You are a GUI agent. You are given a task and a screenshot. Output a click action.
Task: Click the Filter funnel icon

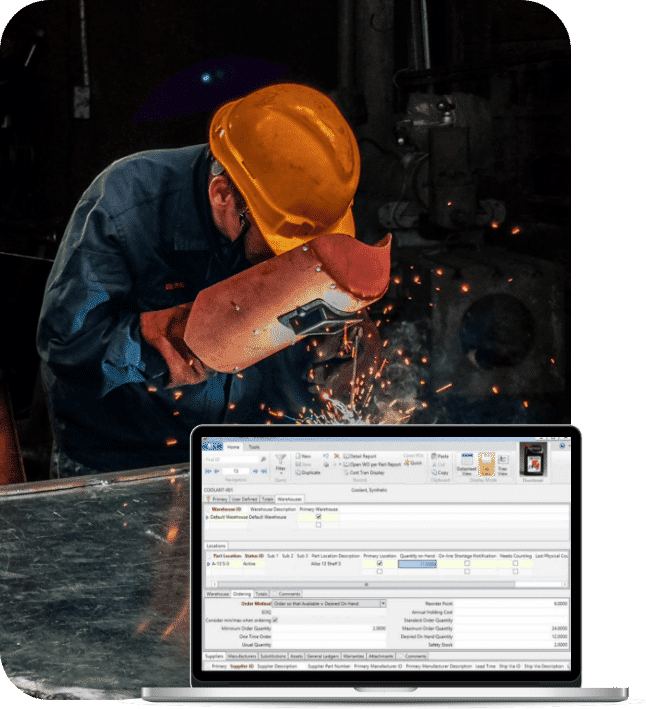pos(281,460)
